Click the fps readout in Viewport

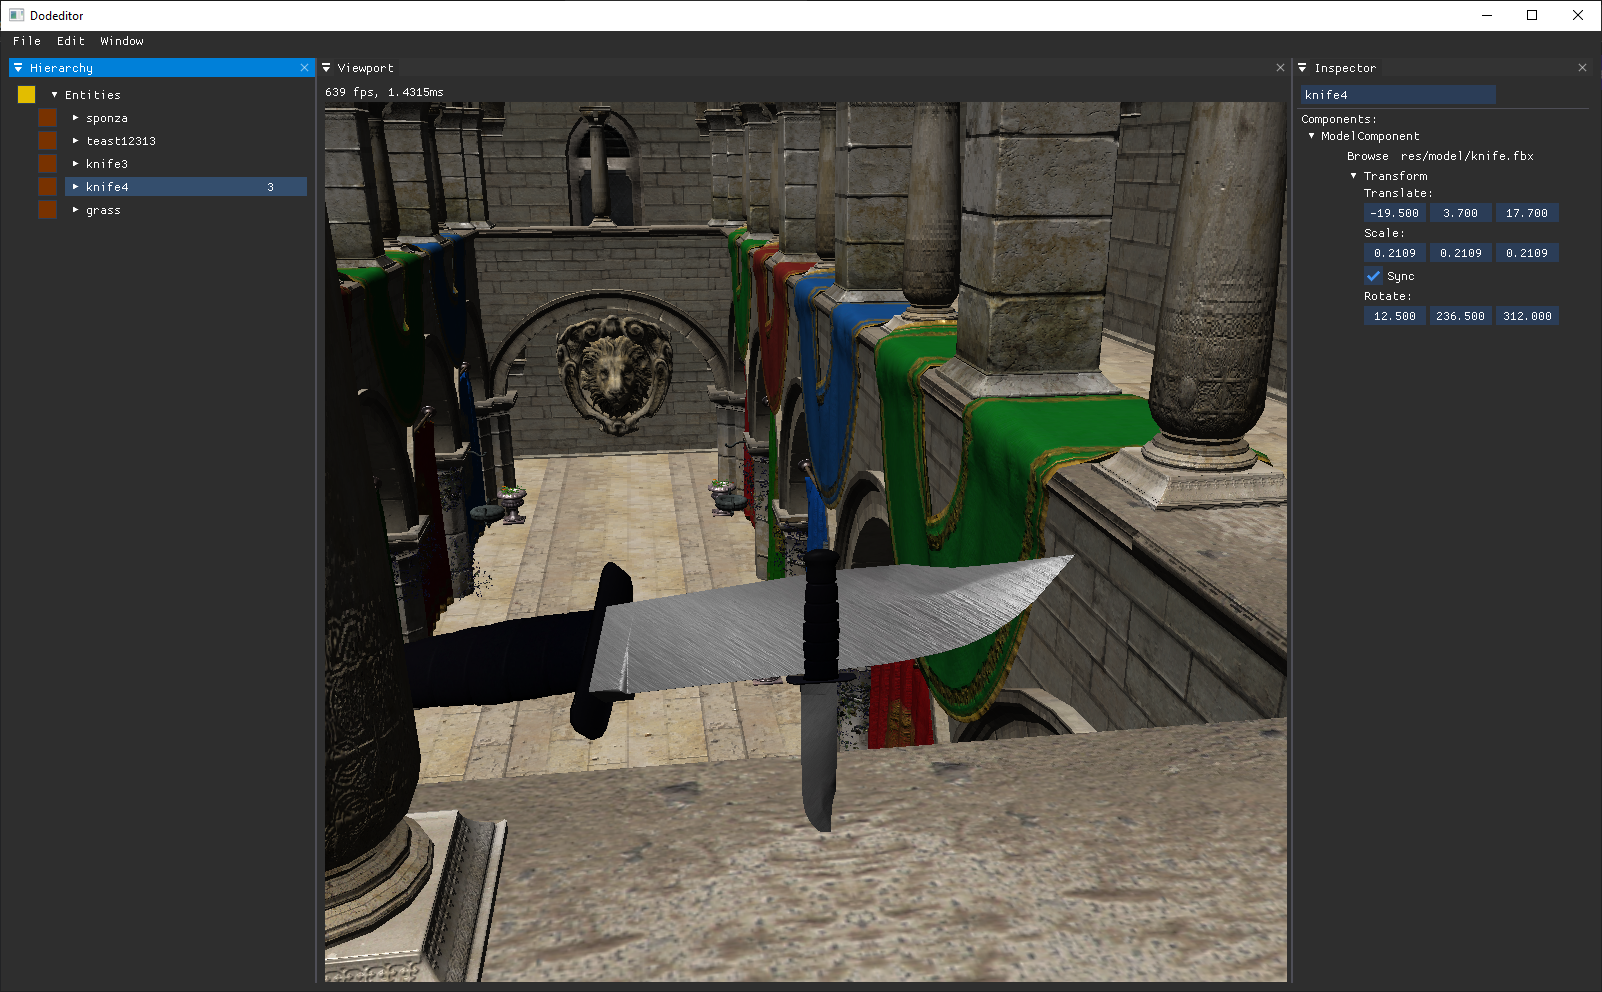[384, 92]
